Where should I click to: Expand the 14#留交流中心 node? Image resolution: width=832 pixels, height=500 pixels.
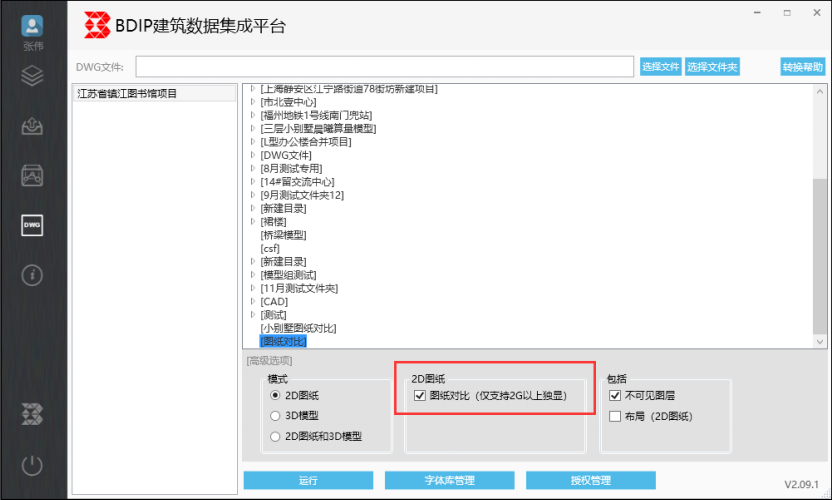pos(253,181)
